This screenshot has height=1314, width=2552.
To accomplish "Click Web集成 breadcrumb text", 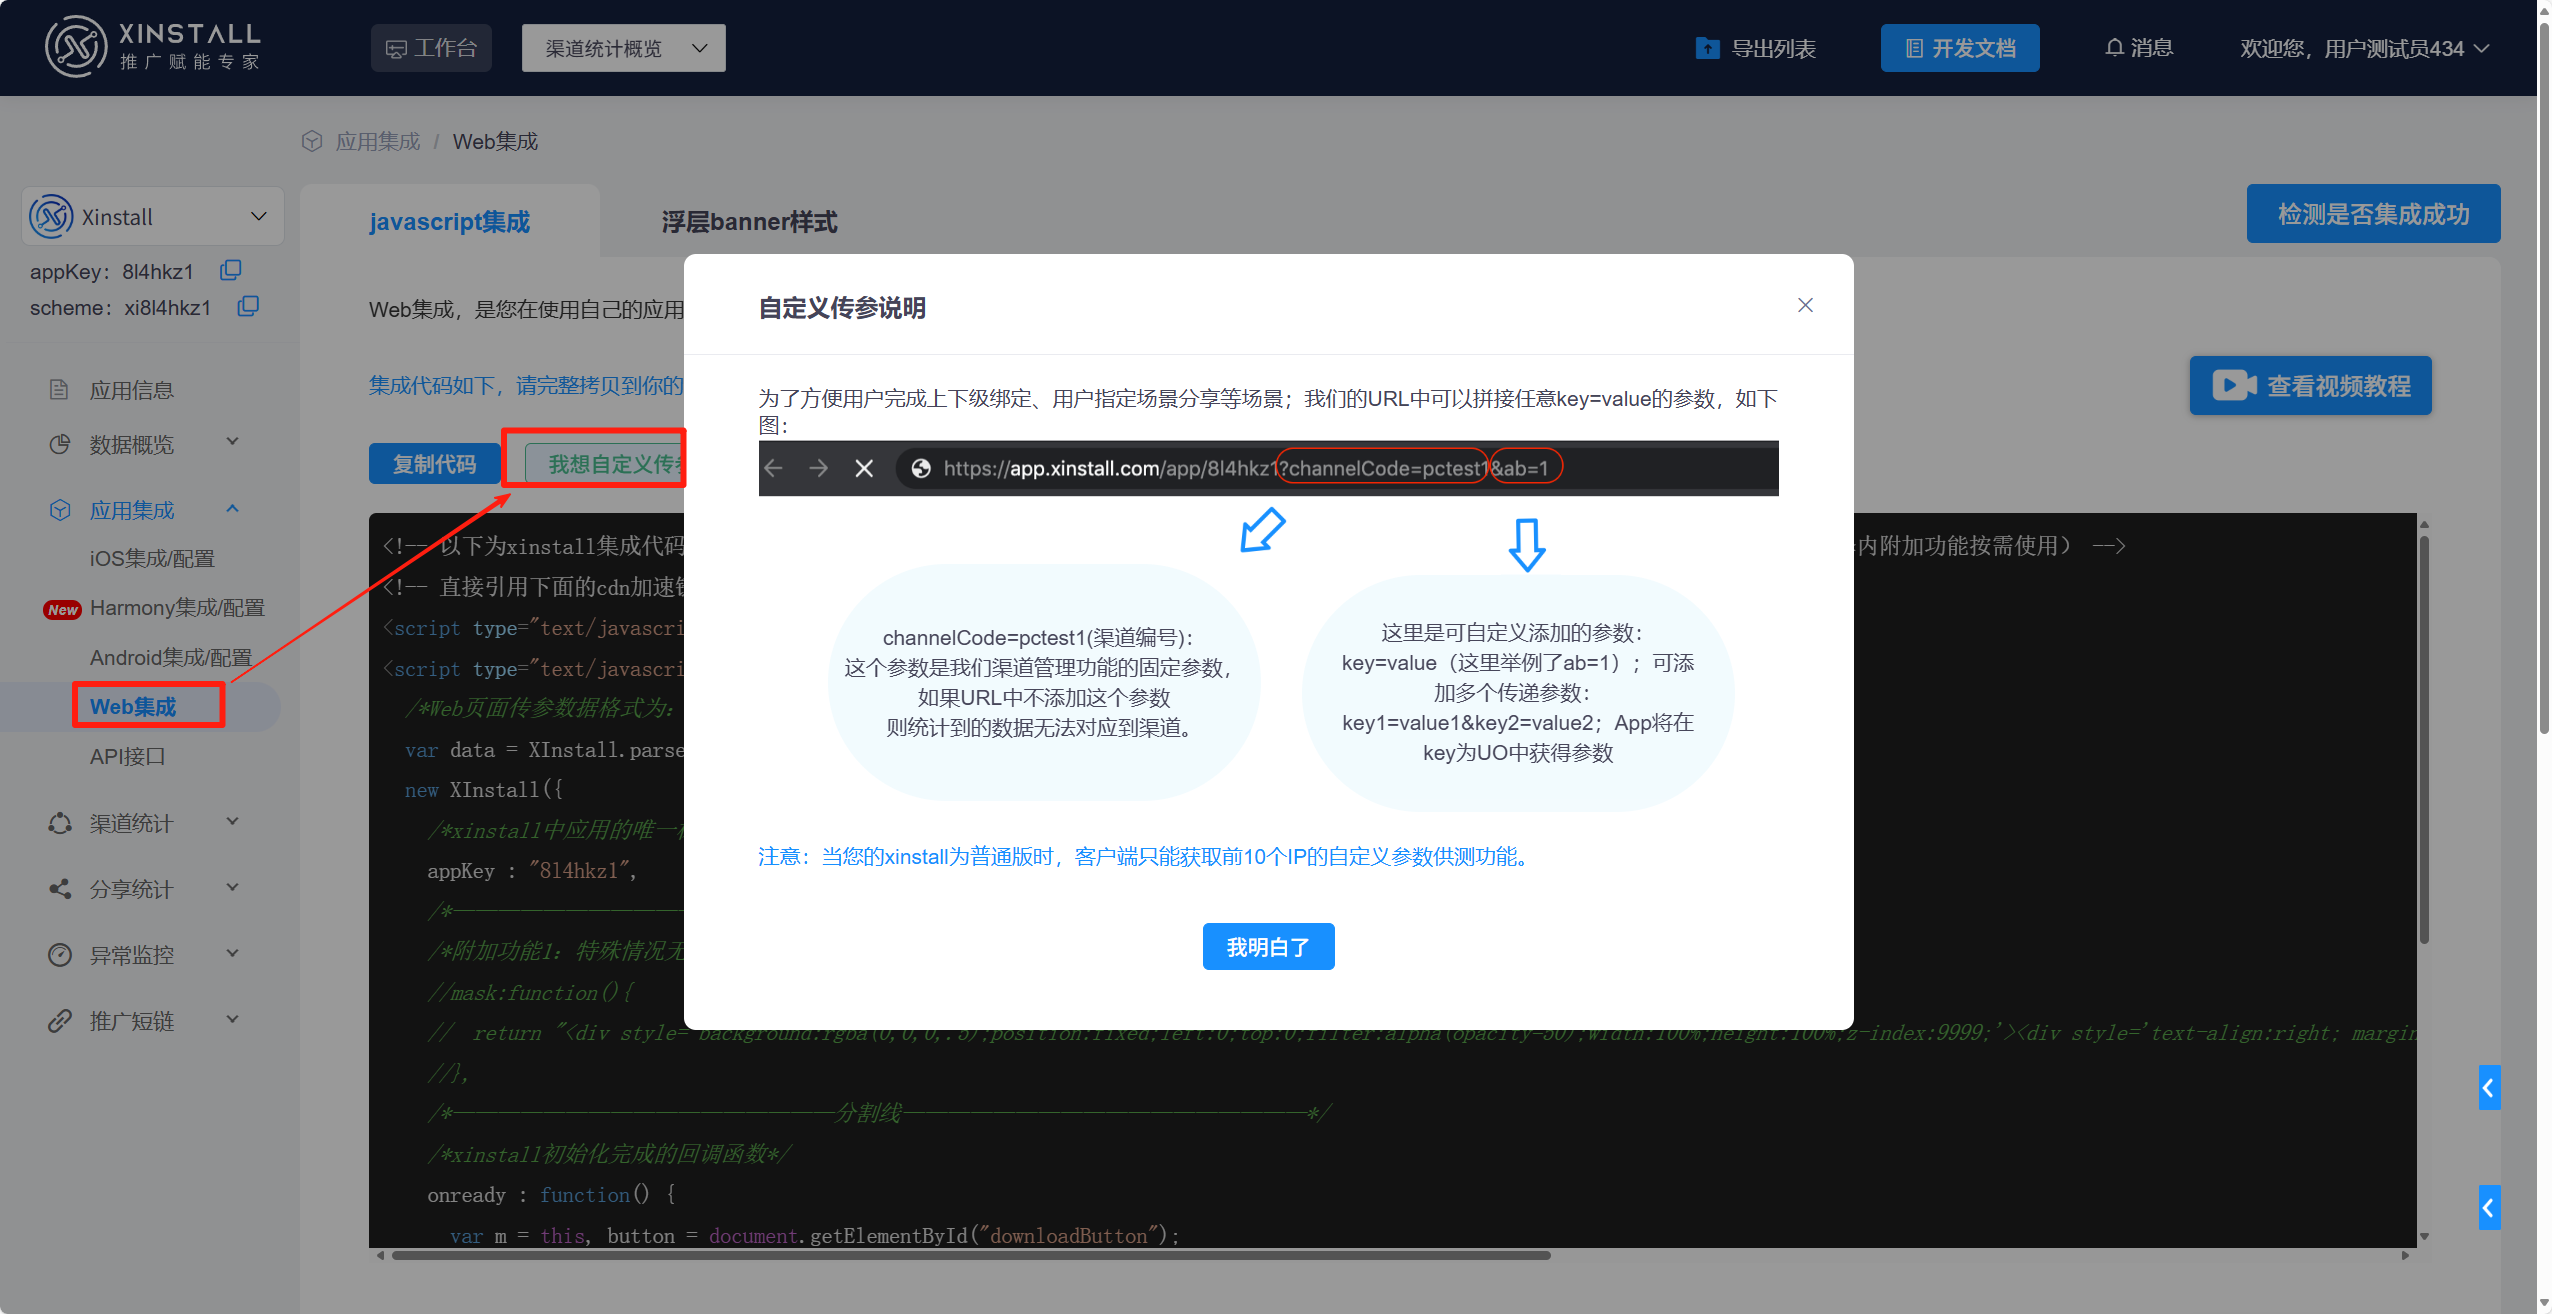I will pyautogui.click(x=495, y=141).
